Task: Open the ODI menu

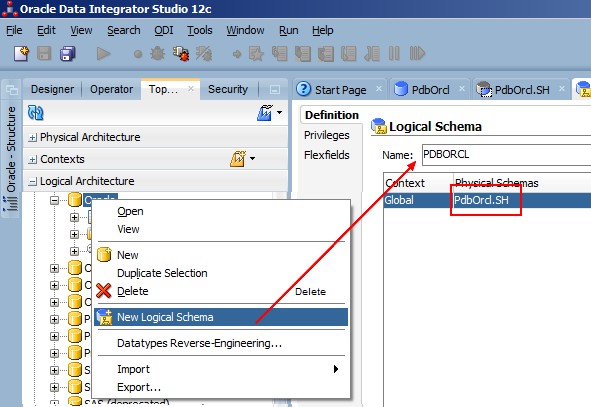Action: point(164,30)
